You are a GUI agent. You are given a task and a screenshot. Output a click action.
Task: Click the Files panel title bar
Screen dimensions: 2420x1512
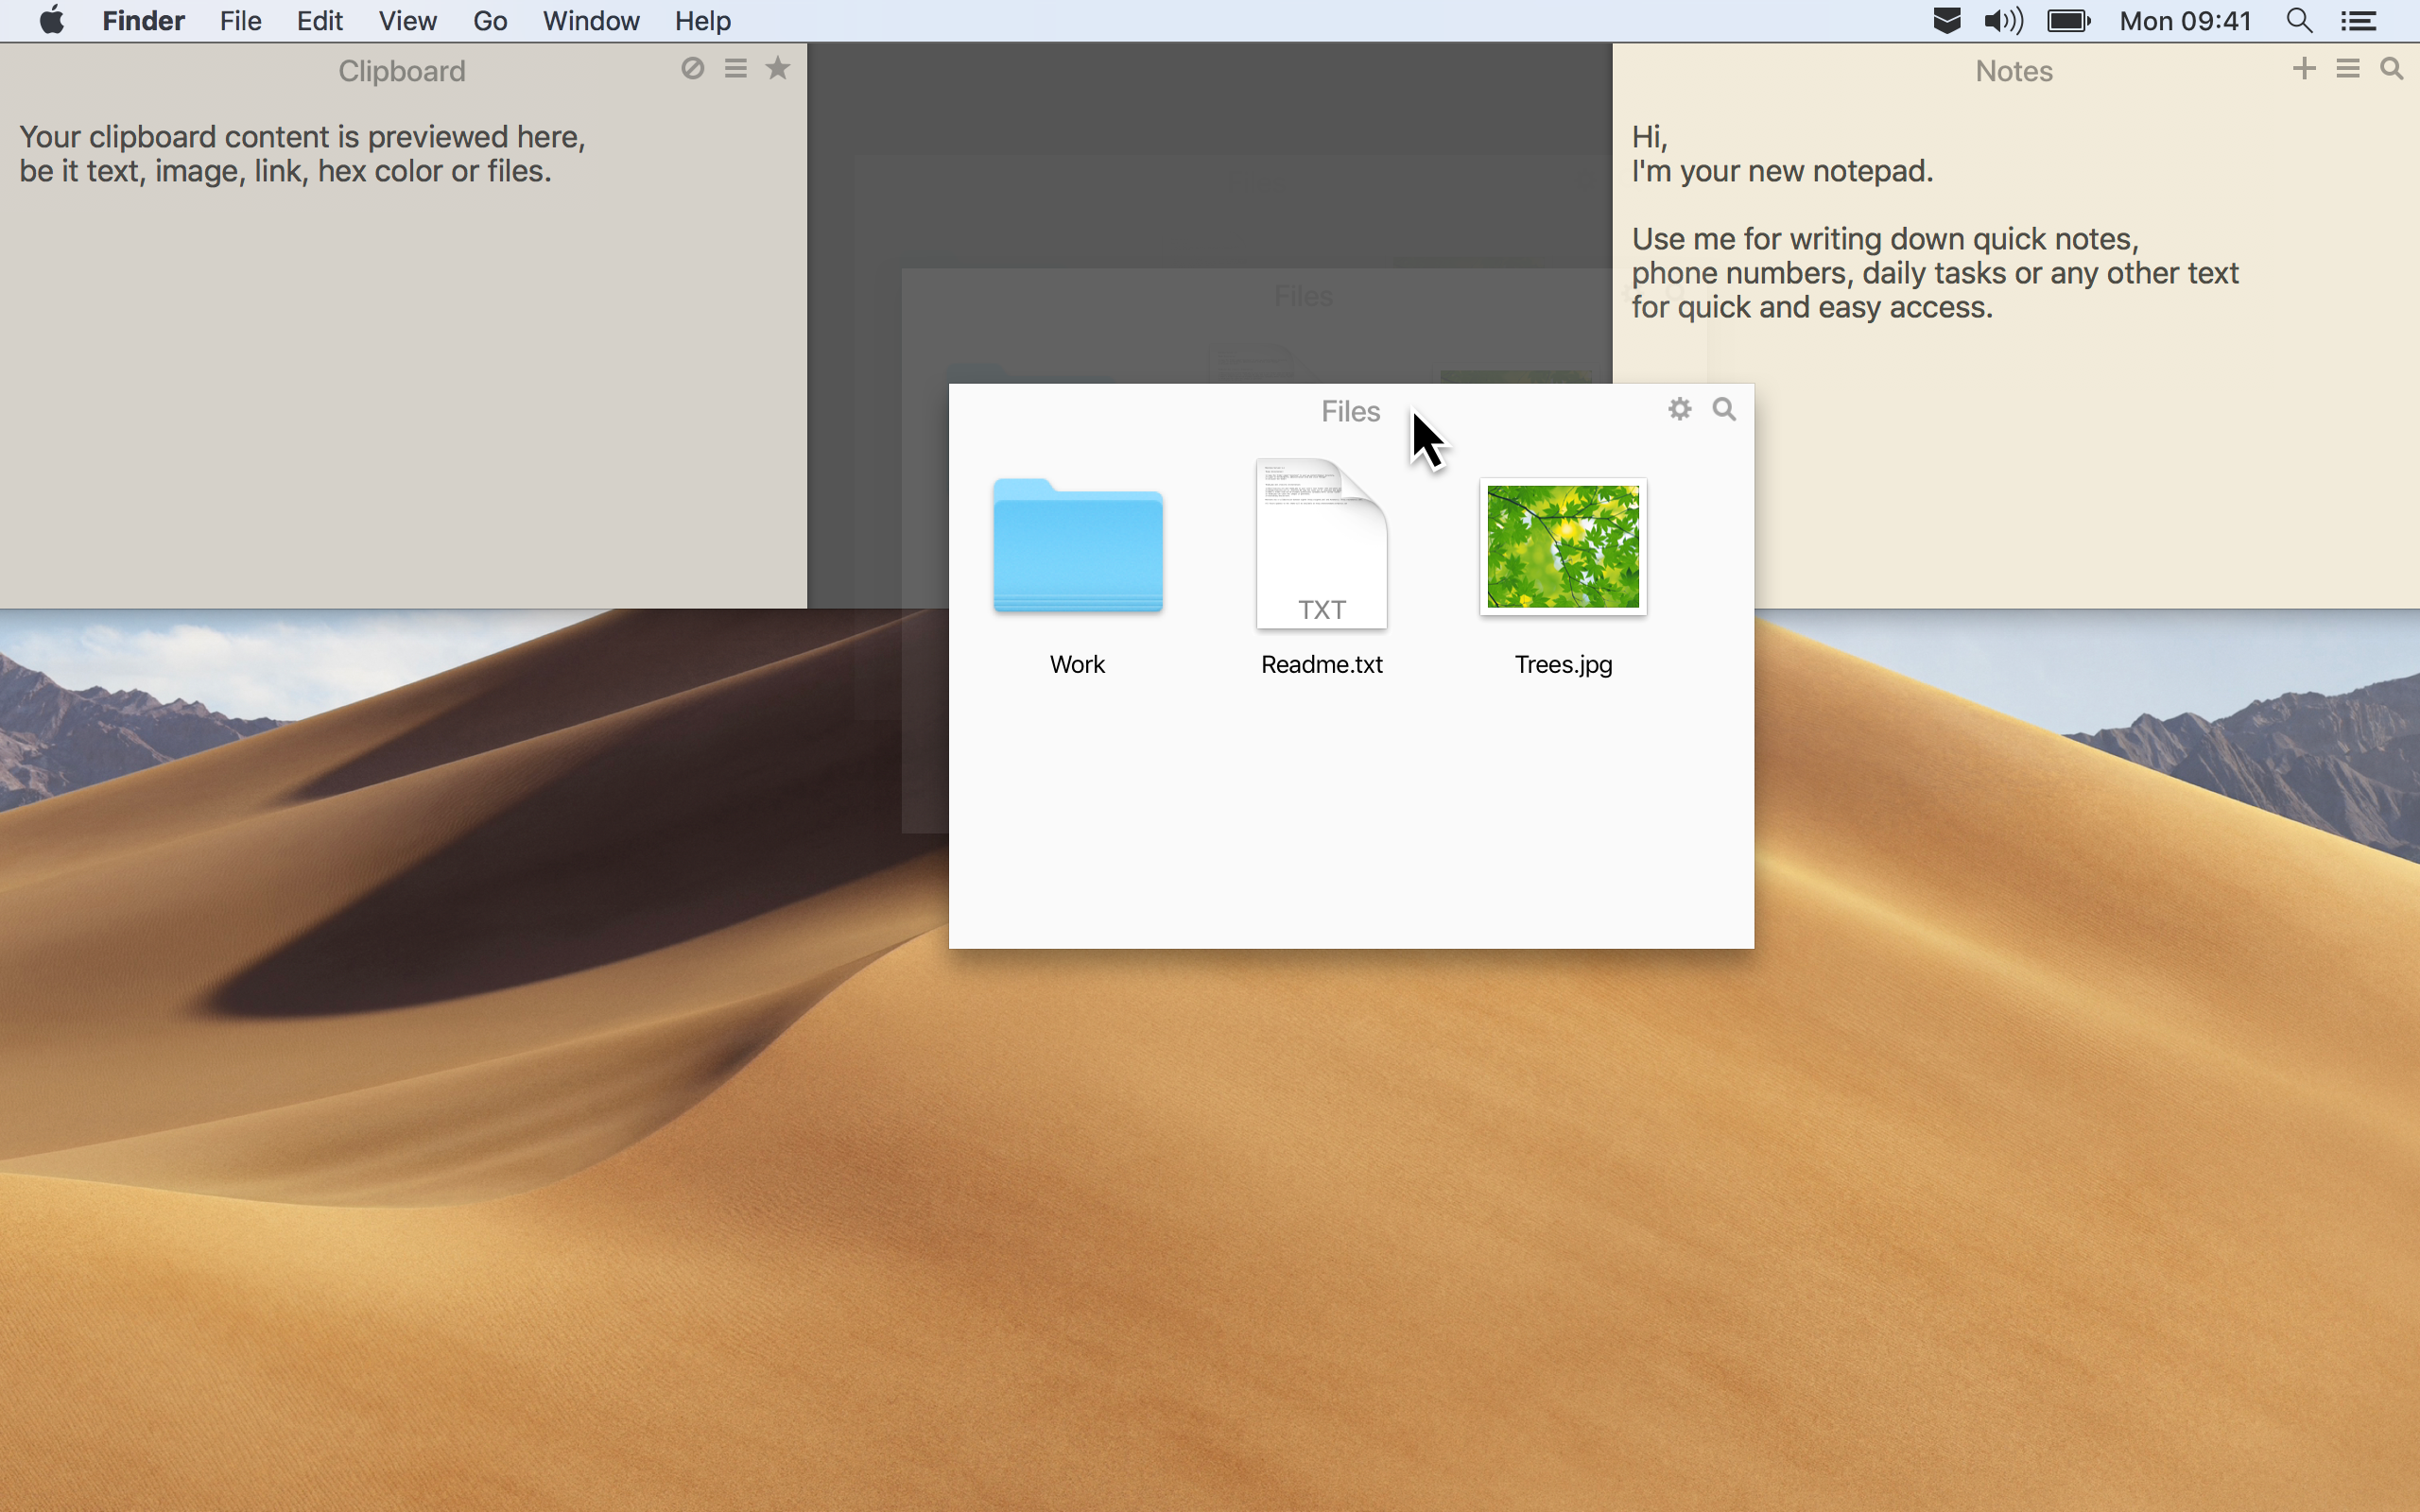1350,409
